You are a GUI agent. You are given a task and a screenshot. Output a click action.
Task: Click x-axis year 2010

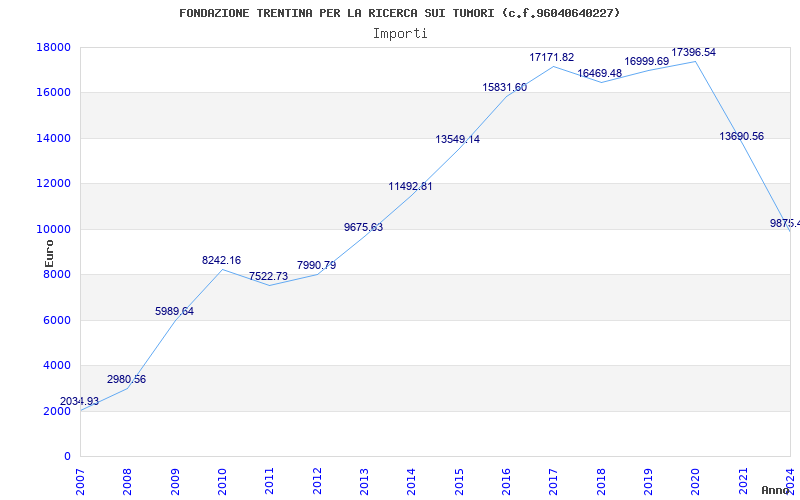[x=222, y=481]
